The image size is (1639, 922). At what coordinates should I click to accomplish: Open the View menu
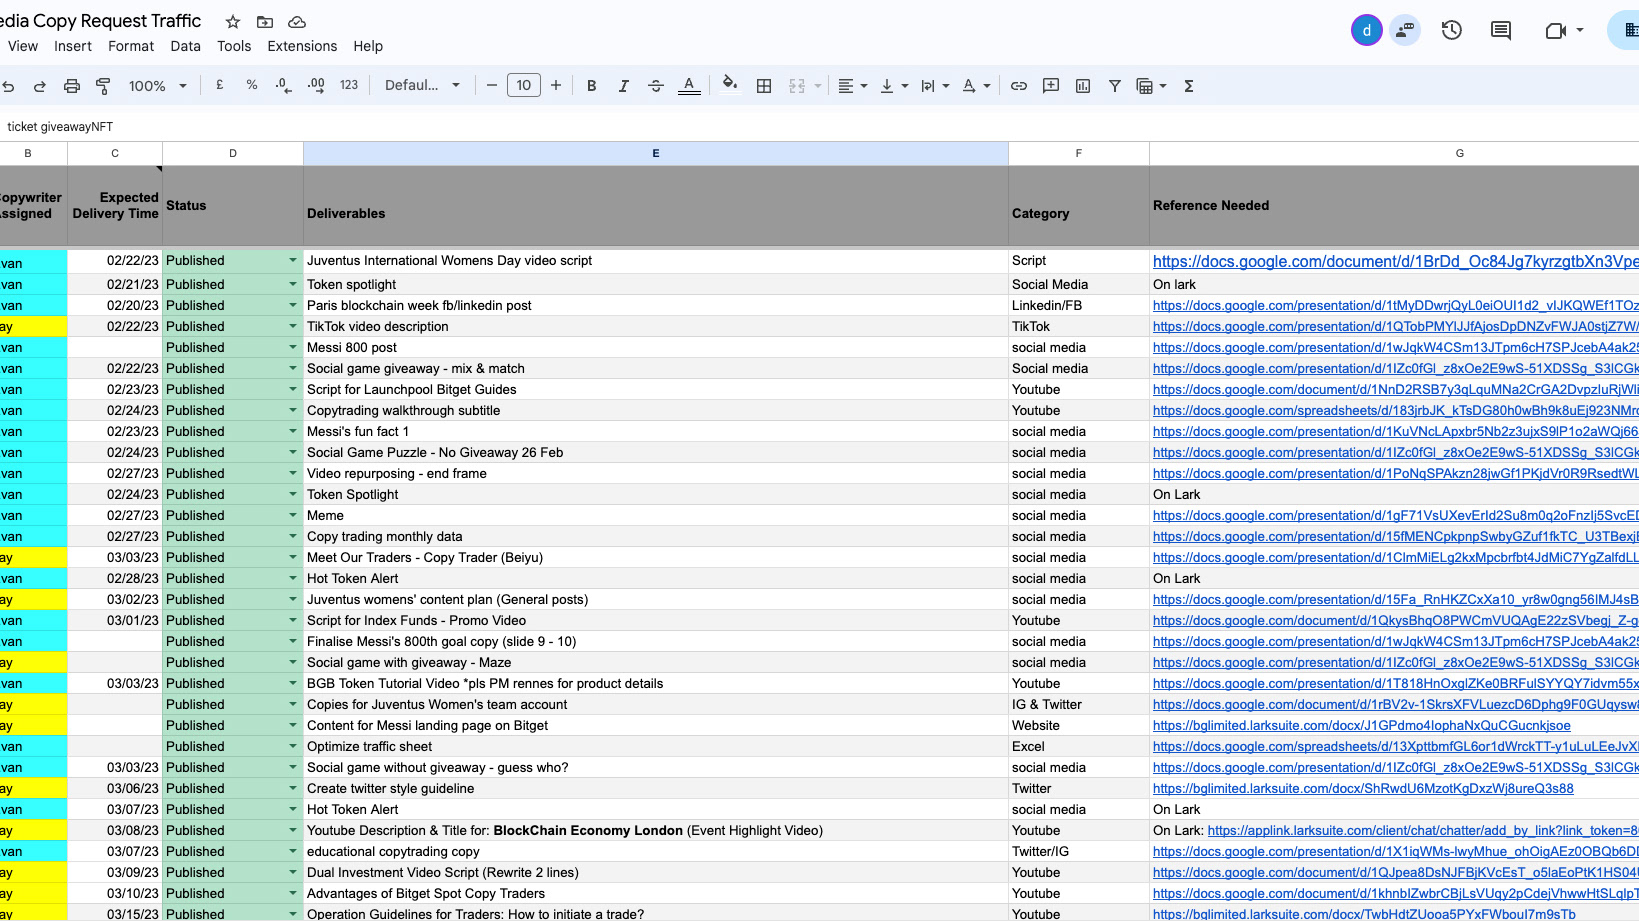(22, 46)
